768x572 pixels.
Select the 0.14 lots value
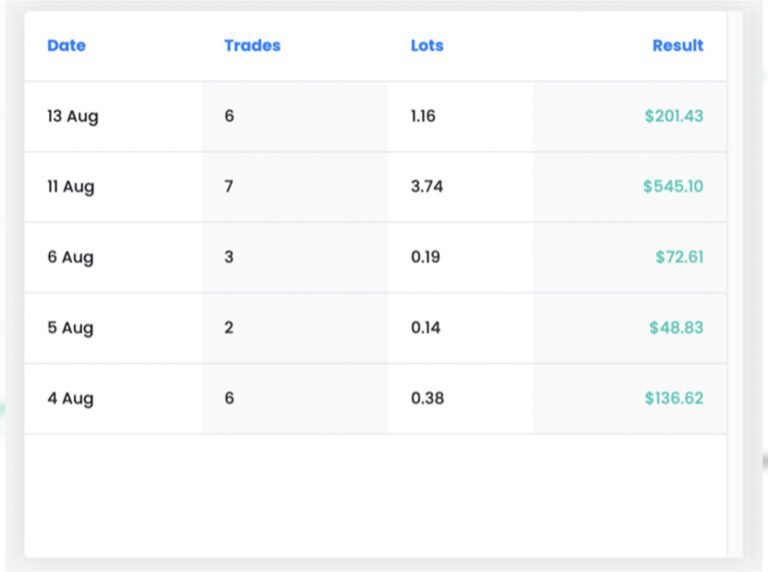426,328
